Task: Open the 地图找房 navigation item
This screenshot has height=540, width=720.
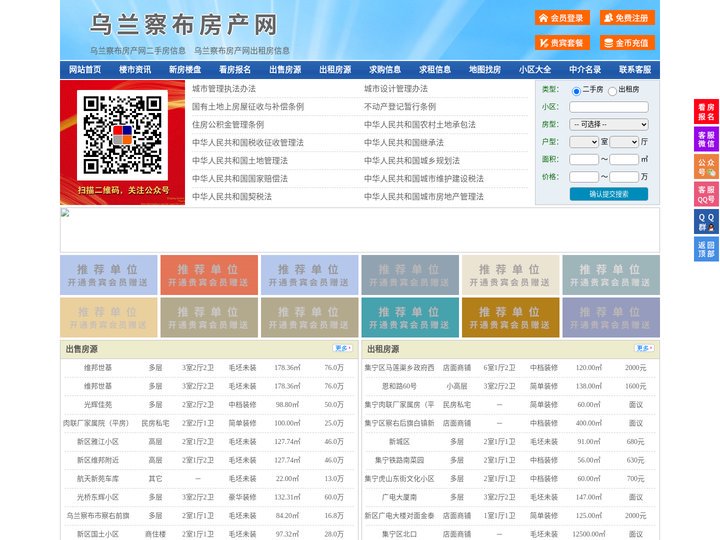Action: point(485,70)
